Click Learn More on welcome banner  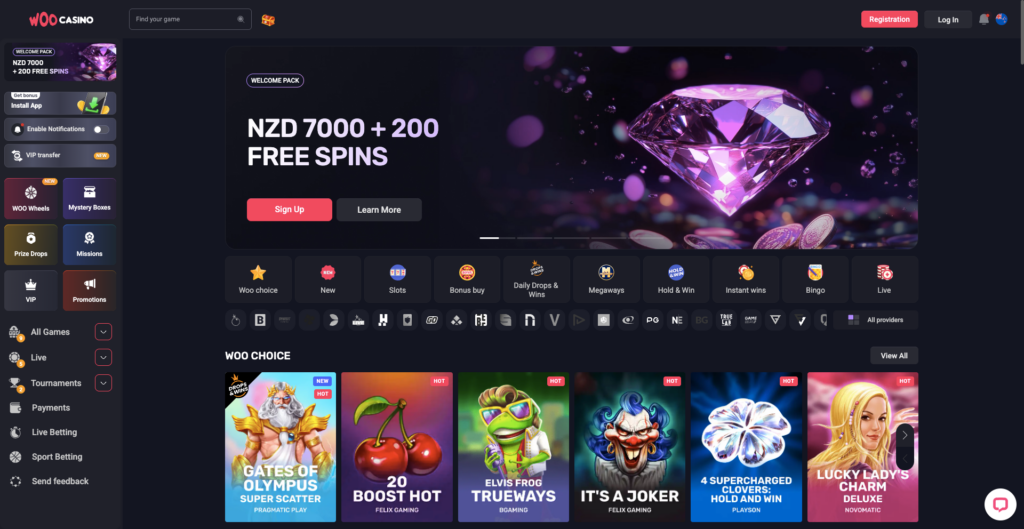pyautogui.click(x=379, y=210)
